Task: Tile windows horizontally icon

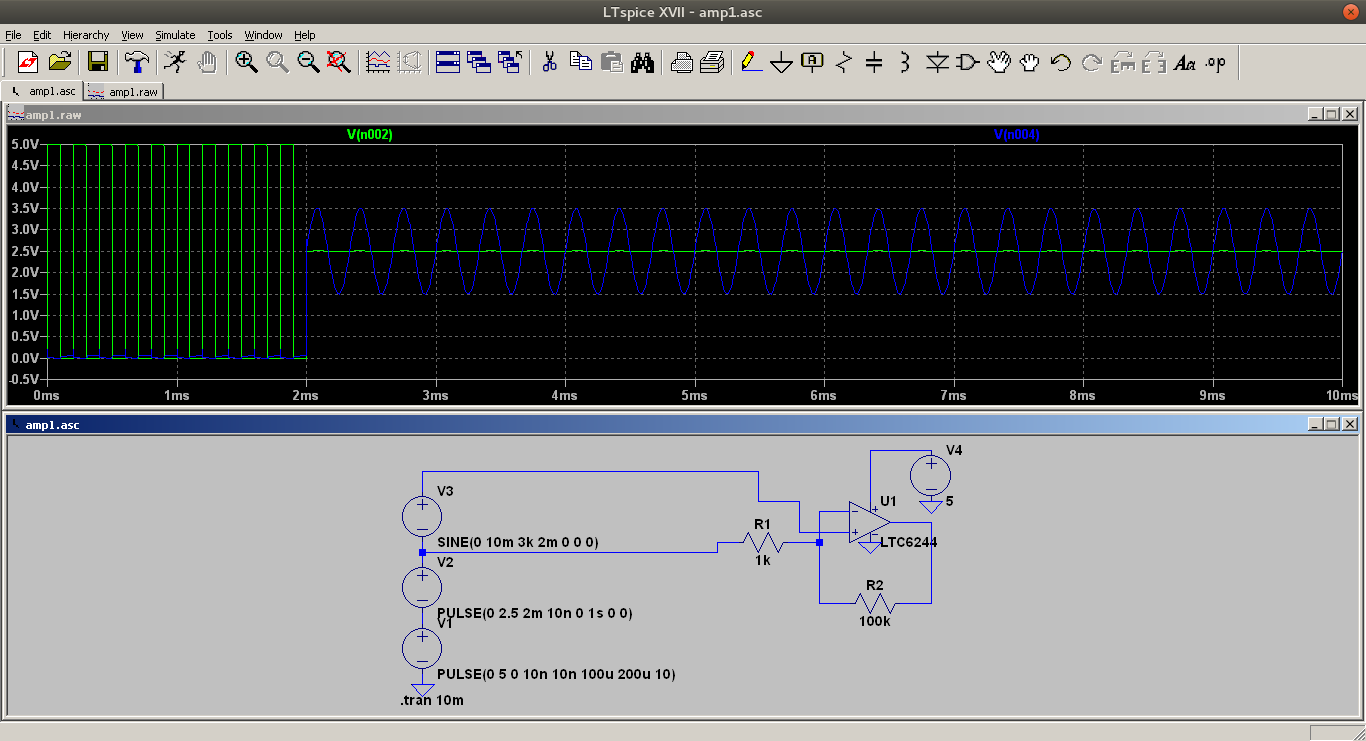Action: point(448,62)
